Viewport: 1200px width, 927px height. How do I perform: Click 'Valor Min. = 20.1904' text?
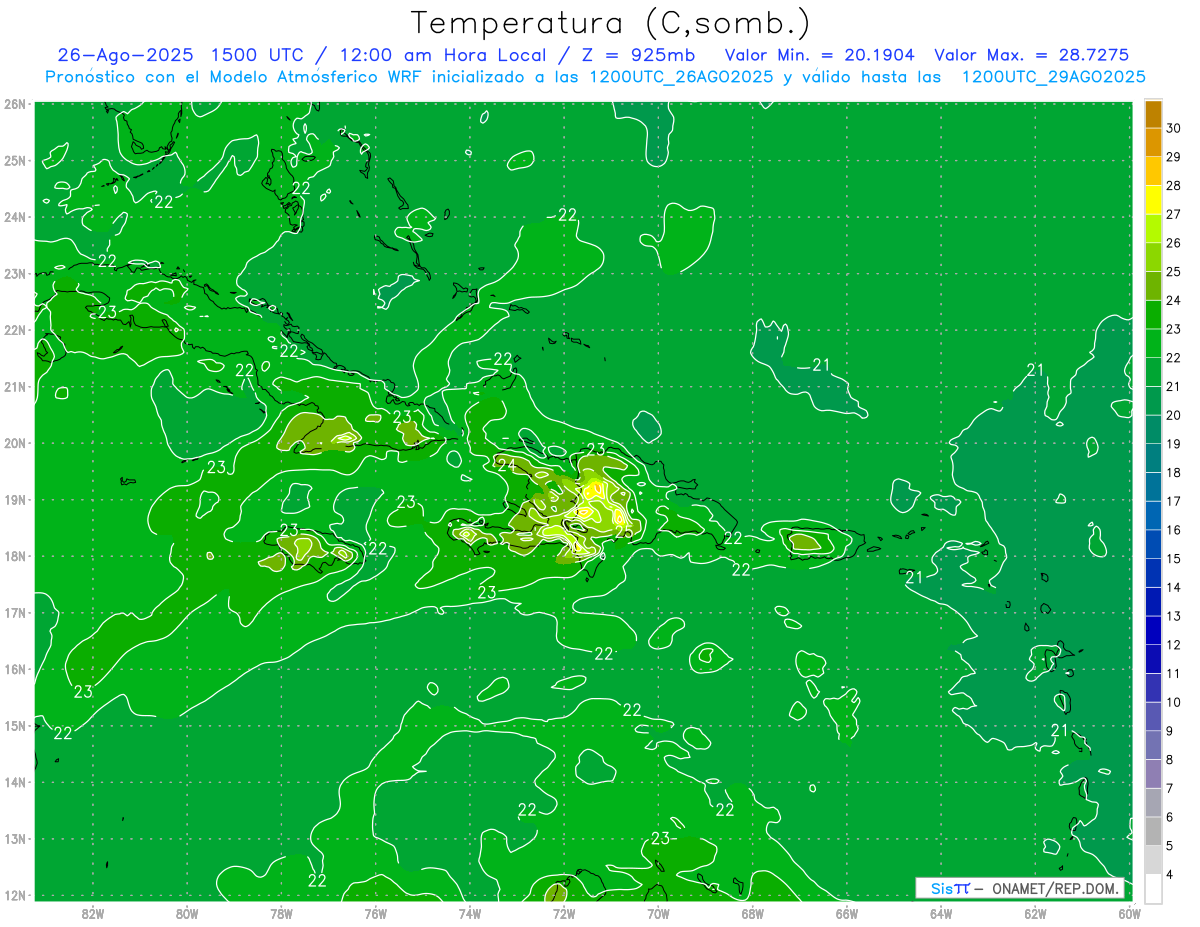820,55
